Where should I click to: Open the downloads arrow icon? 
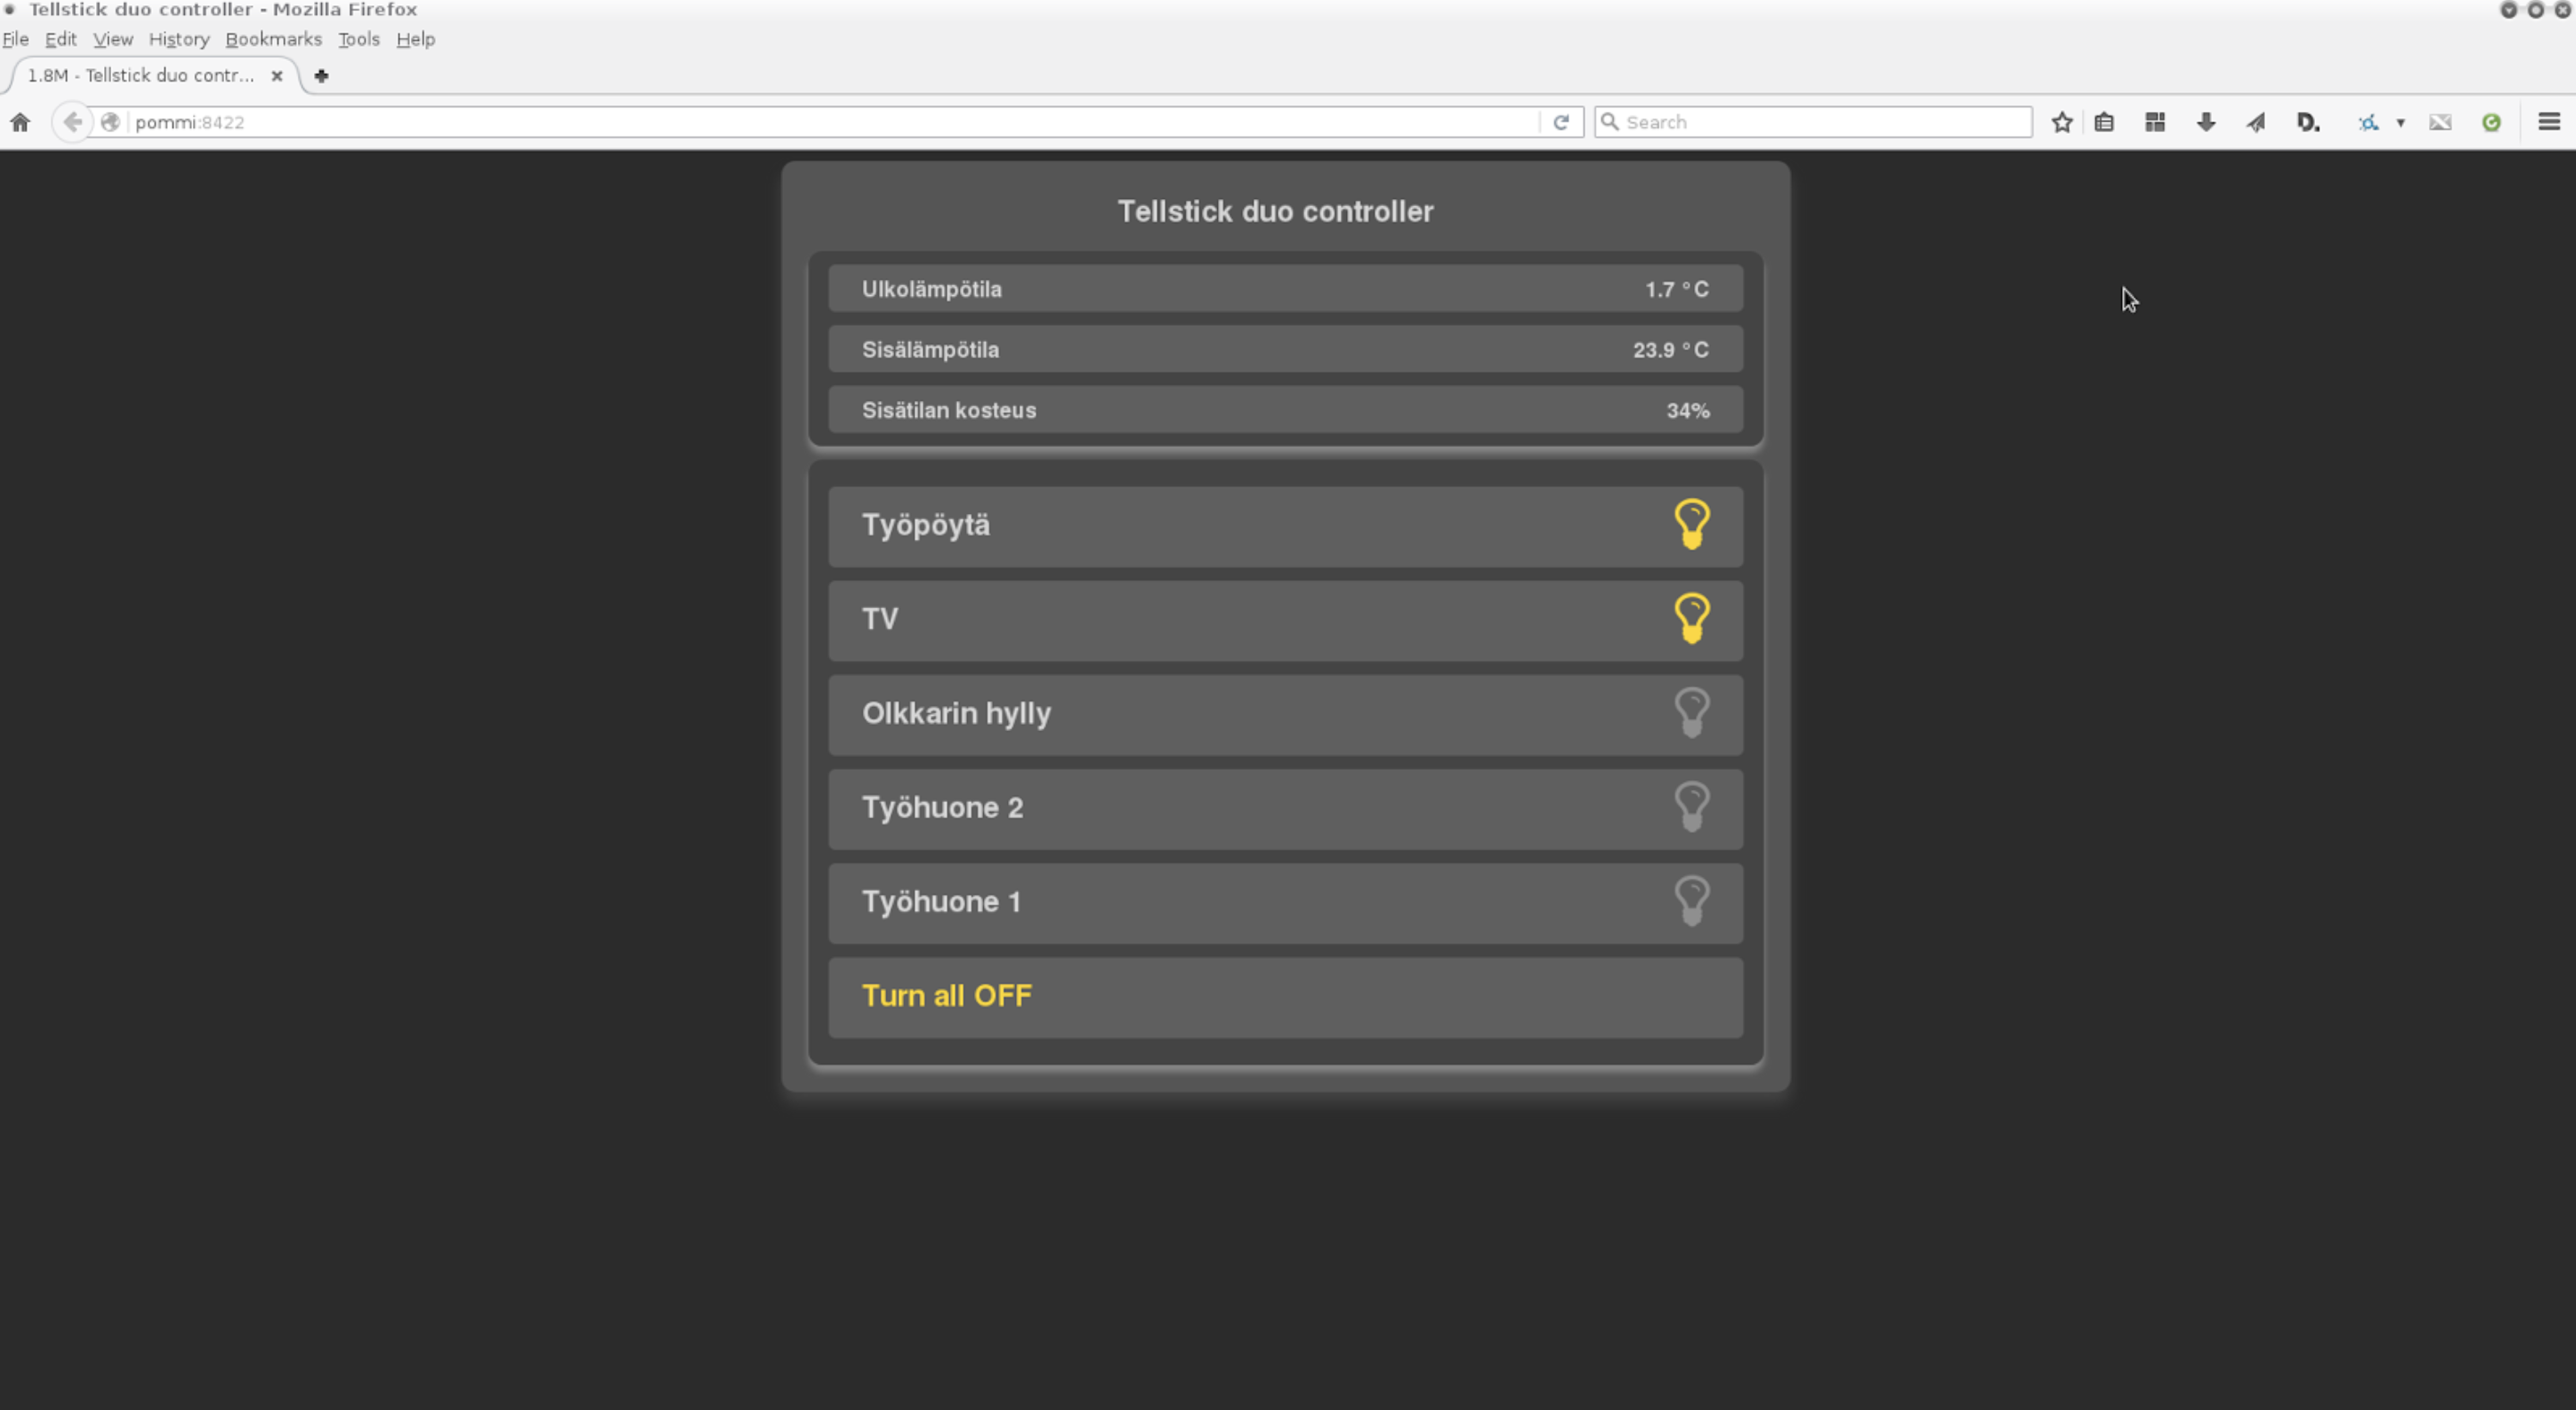[x=2205, y=122]
